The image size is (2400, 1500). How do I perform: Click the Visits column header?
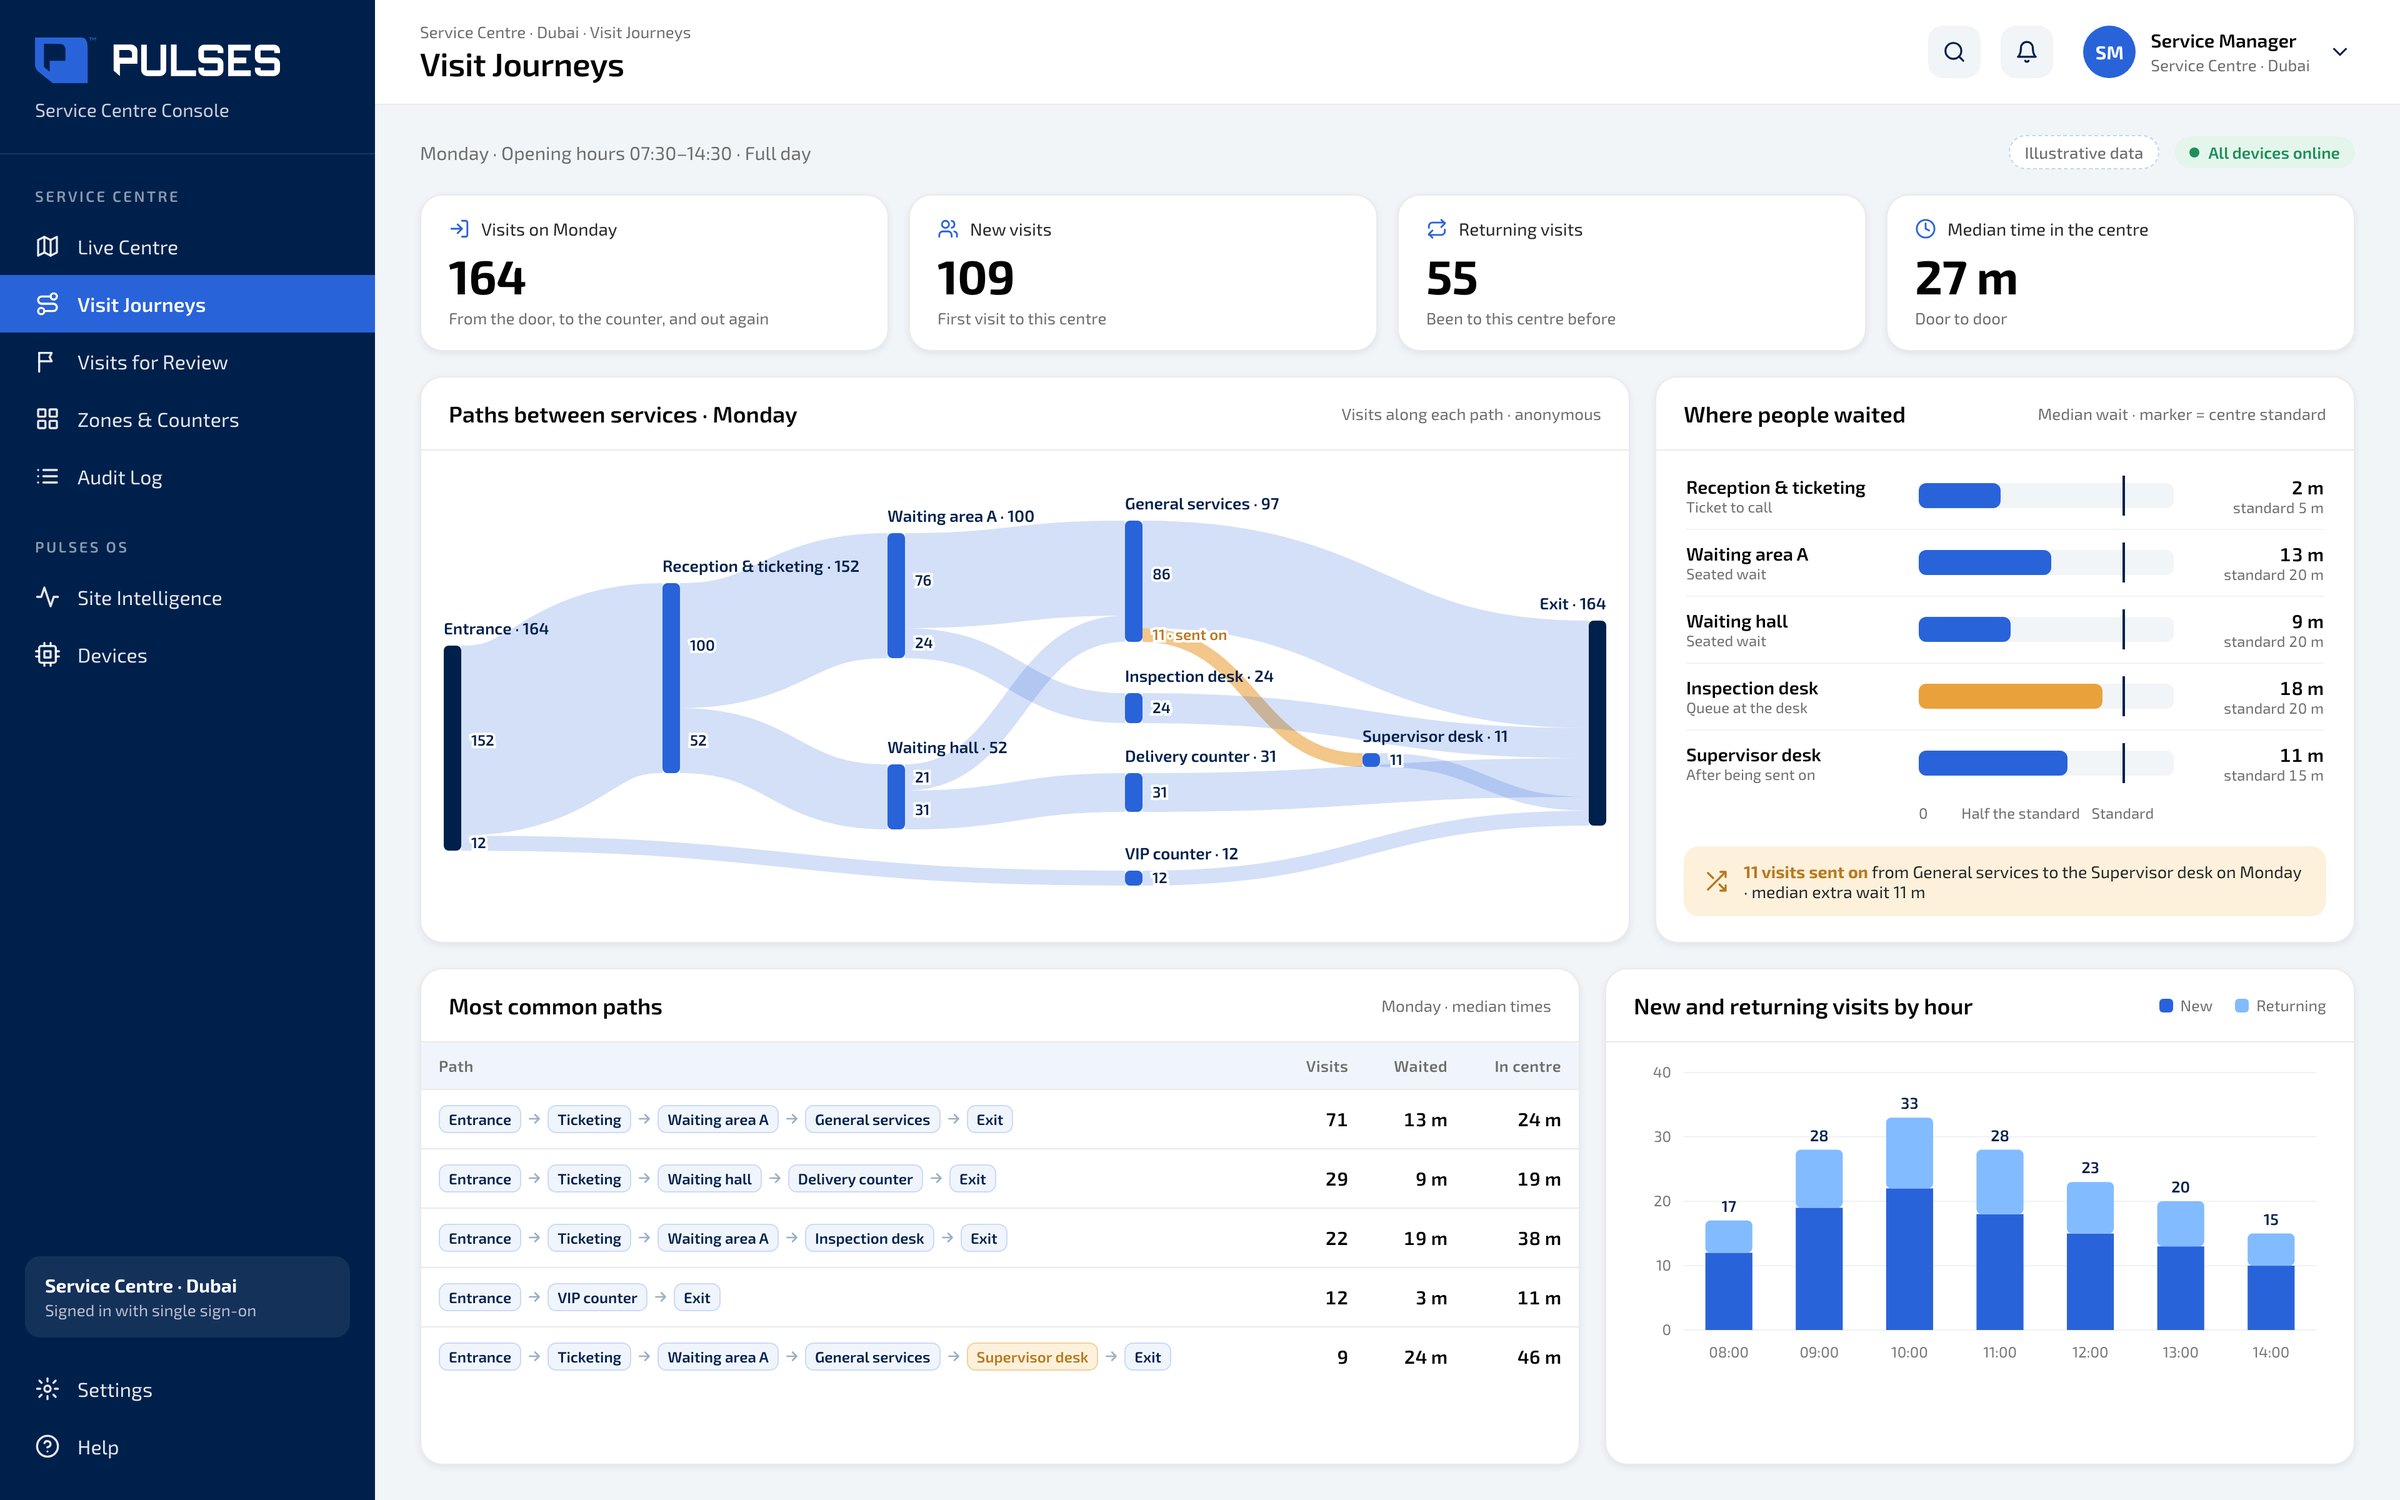(x=1326, y=1066)
